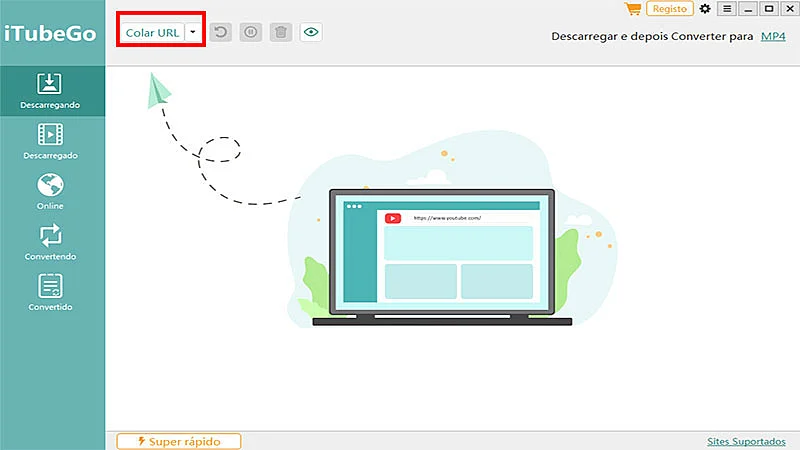Toggle the eye private mode icon
This screenshot has height=450, width=800.
(x=311, y=32)
